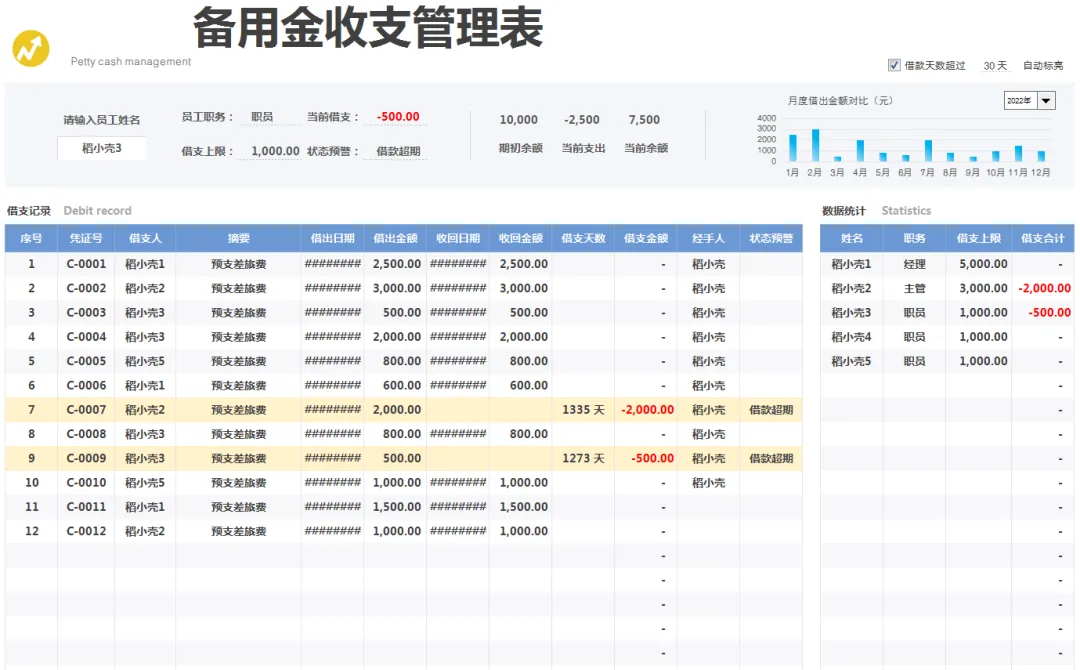Select the 收回日期 column header

pyautogui.click(x=458, y=238)
